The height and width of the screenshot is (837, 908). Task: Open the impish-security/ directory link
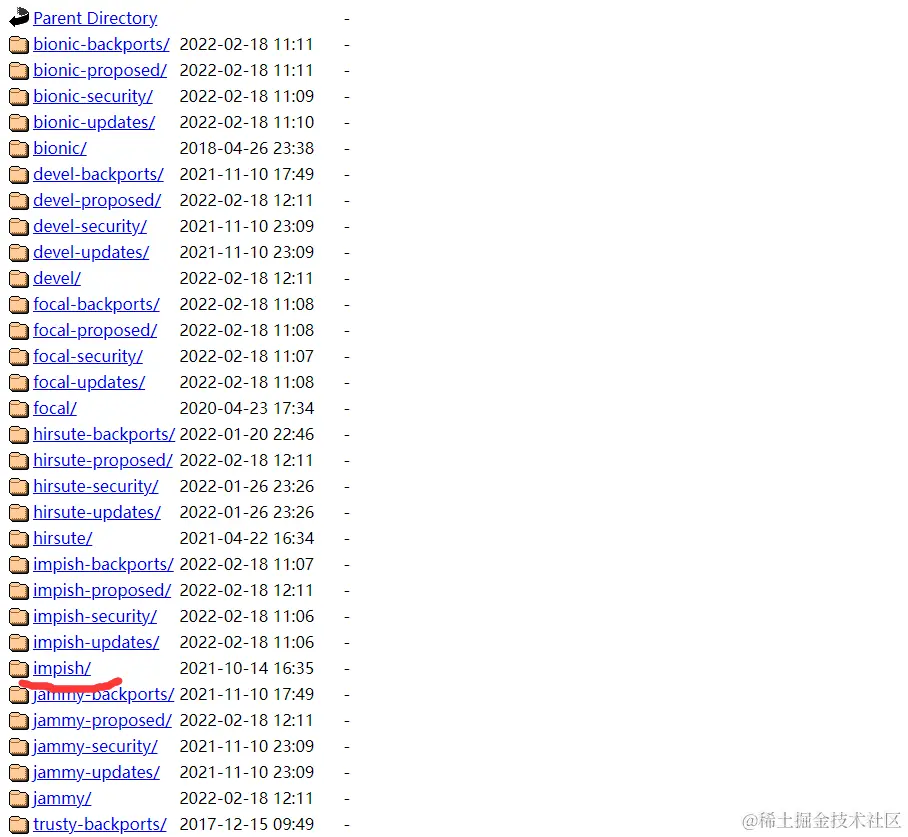click(x=95, y=617)
